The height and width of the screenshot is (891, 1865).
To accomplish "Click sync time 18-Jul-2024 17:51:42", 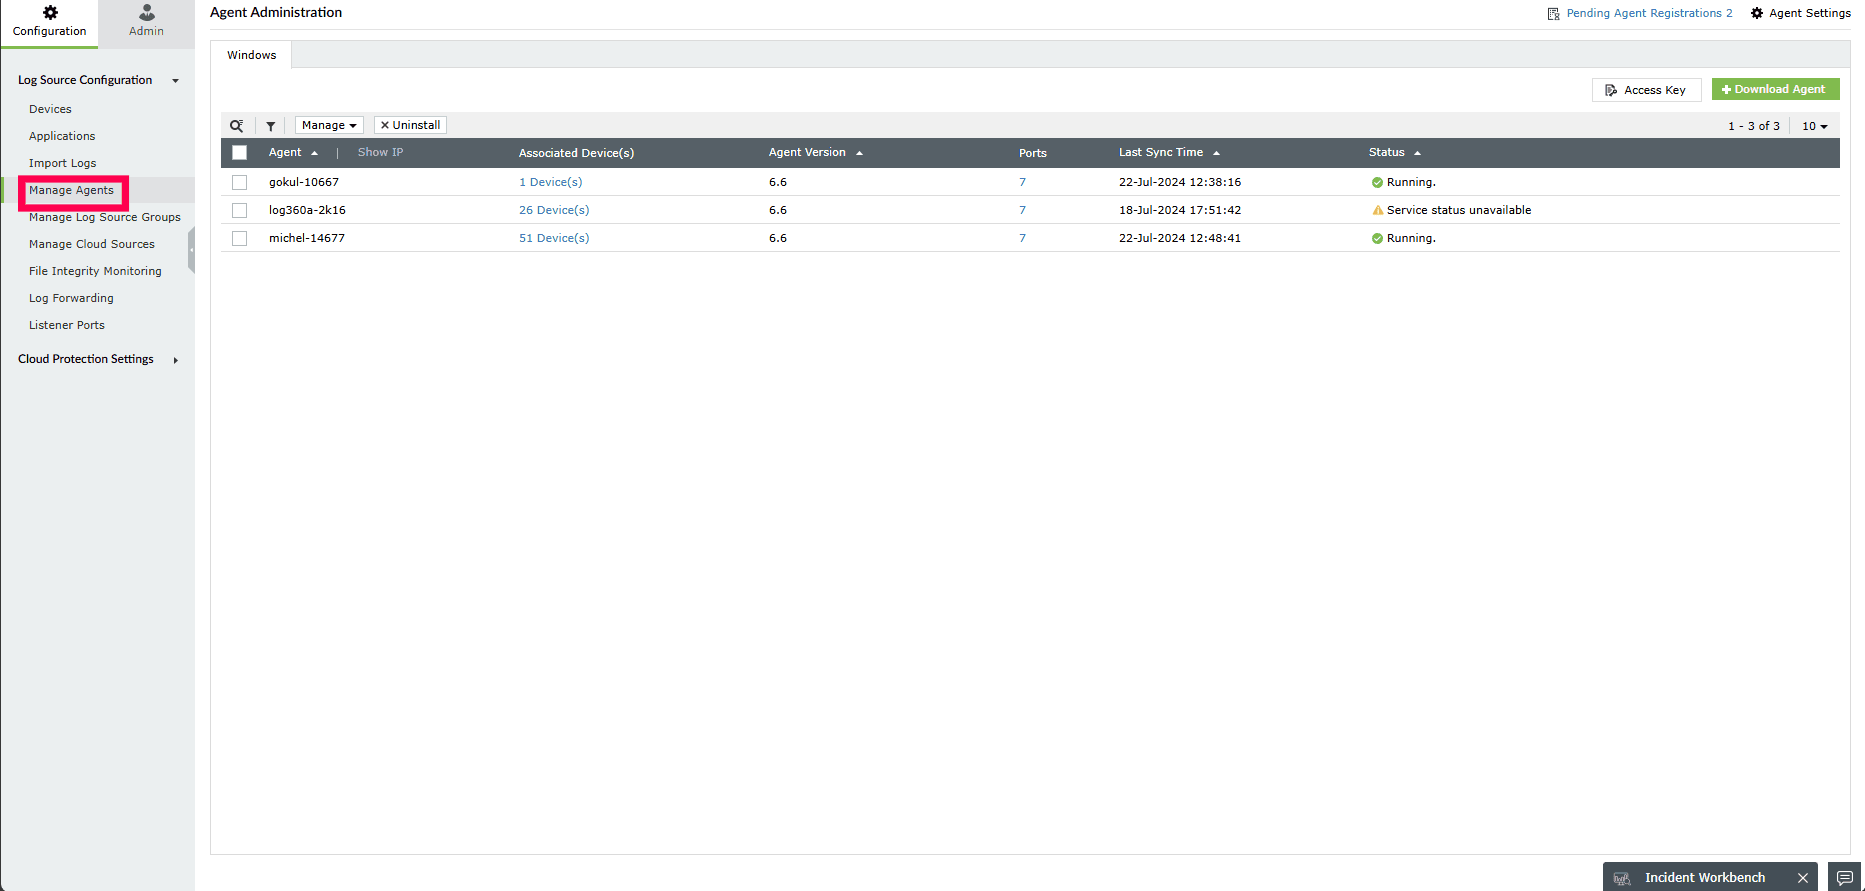I will pyautogui.click(x=1180, y=210).
